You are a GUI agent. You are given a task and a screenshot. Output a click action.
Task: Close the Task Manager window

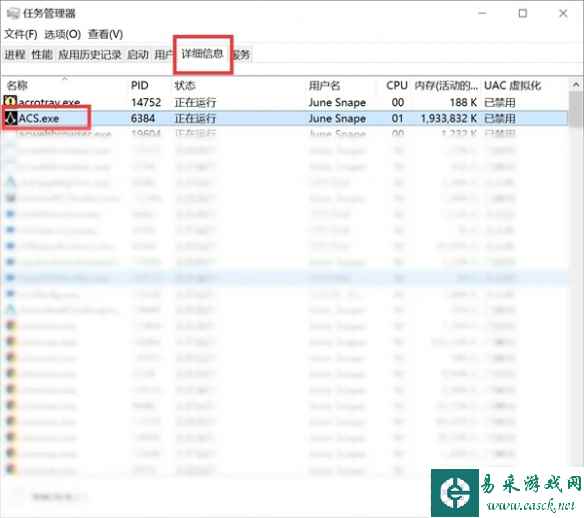coord(563,13)
